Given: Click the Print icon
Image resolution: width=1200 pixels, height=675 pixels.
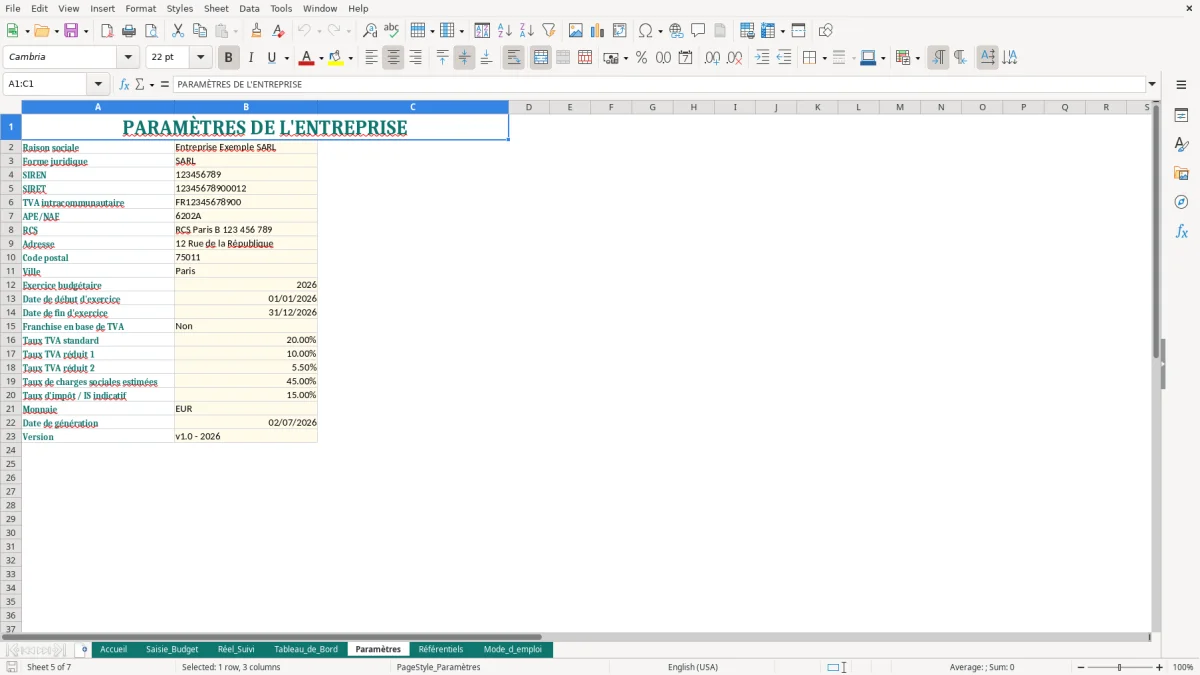Looking at the screenshot, I should click(x=129, y=31).
